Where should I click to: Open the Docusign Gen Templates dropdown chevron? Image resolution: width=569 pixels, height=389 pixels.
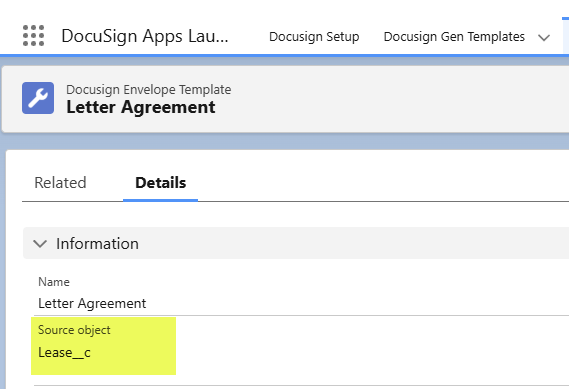(x=544, y=37)
